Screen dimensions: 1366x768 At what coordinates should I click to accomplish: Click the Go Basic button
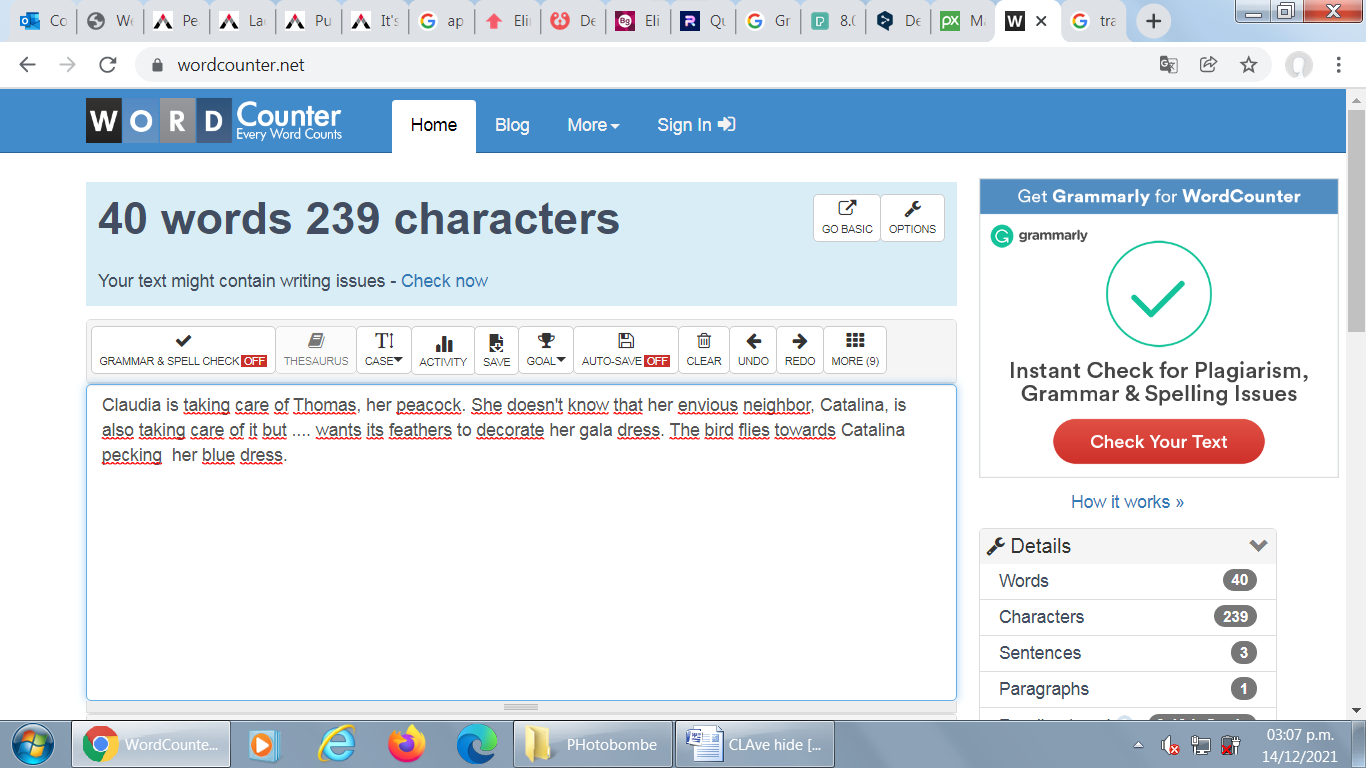click(x=847, y=218)
